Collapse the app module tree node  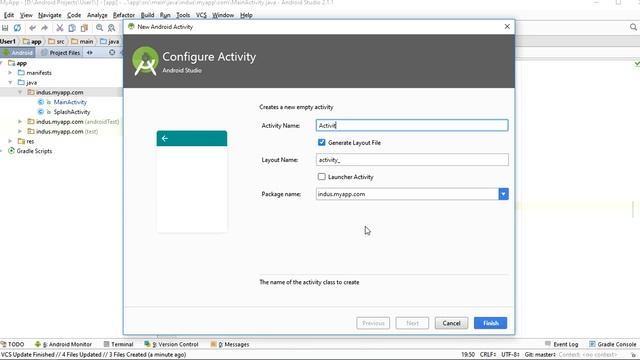click(x=2, y=63)
